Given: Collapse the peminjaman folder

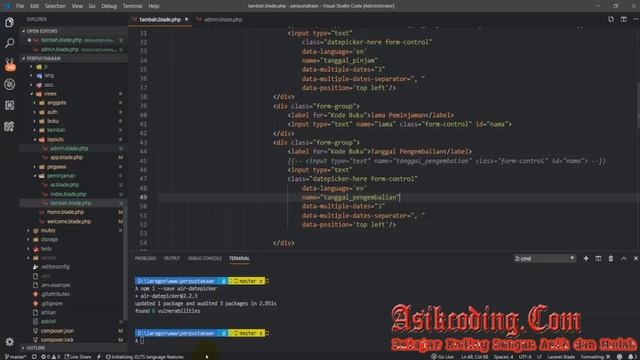Looking at the screenshot, I should pos(61,176).
